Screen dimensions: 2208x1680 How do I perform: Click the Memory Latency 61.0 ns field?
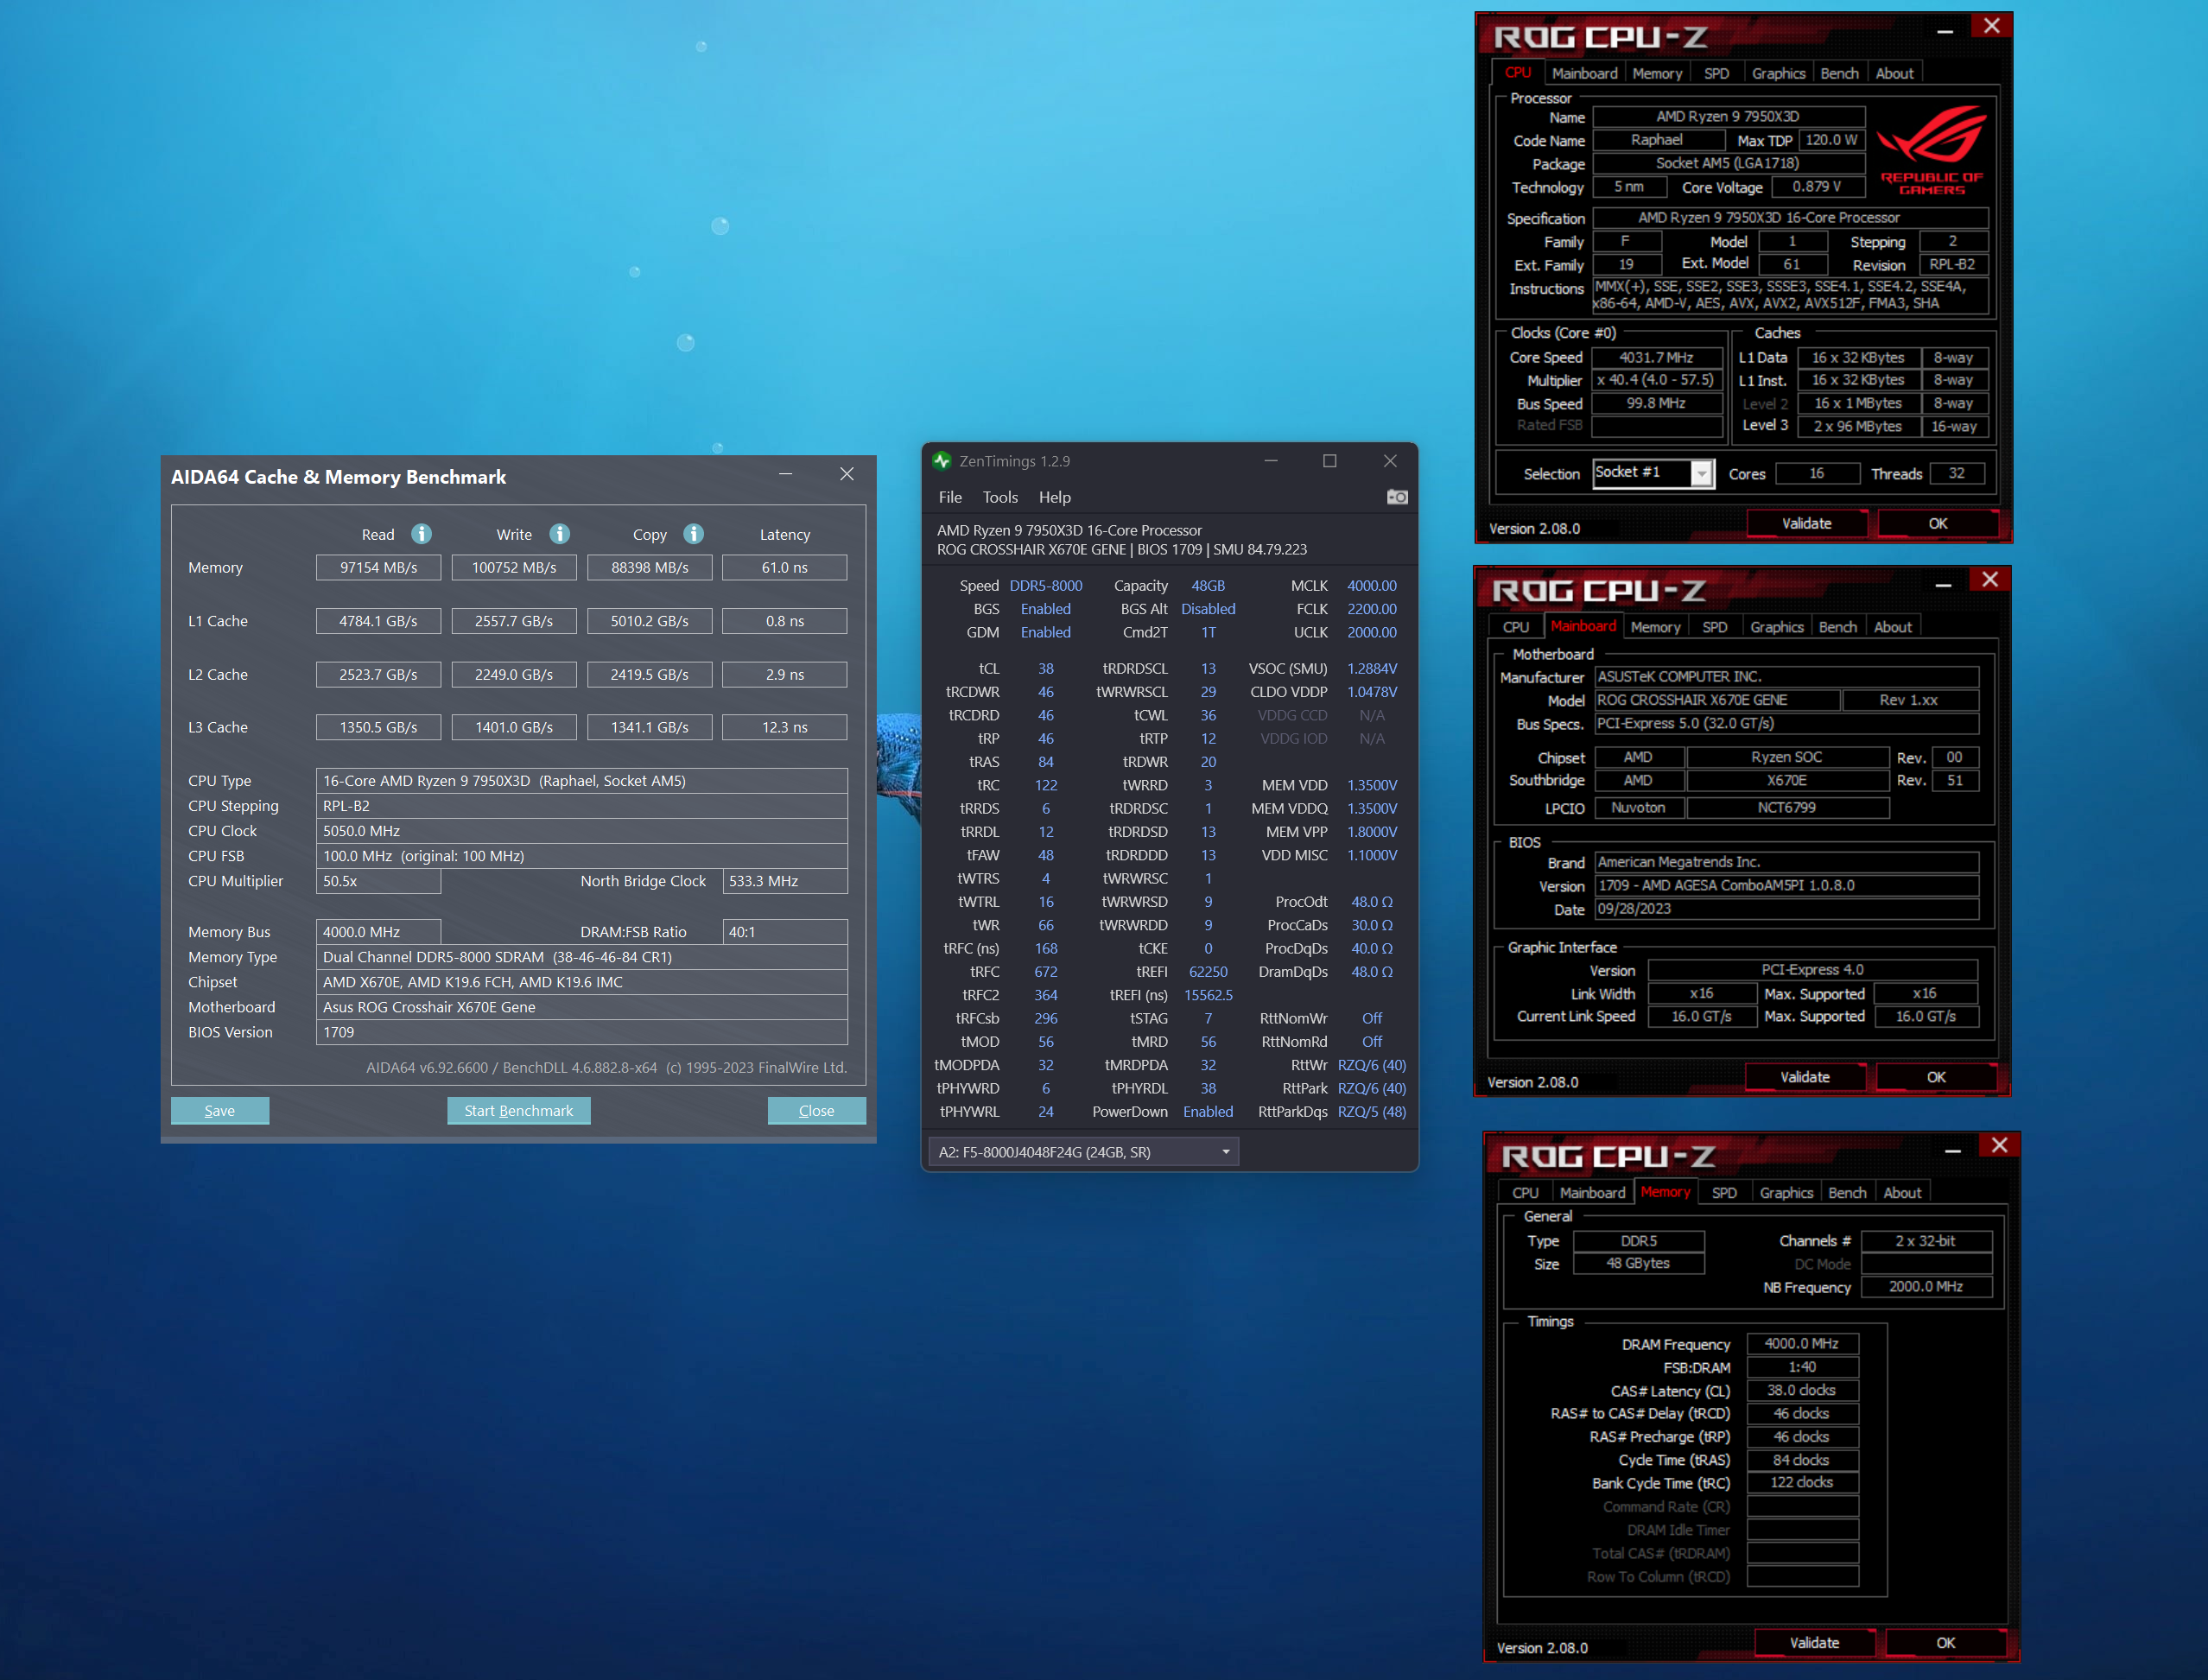click(785, 567)
